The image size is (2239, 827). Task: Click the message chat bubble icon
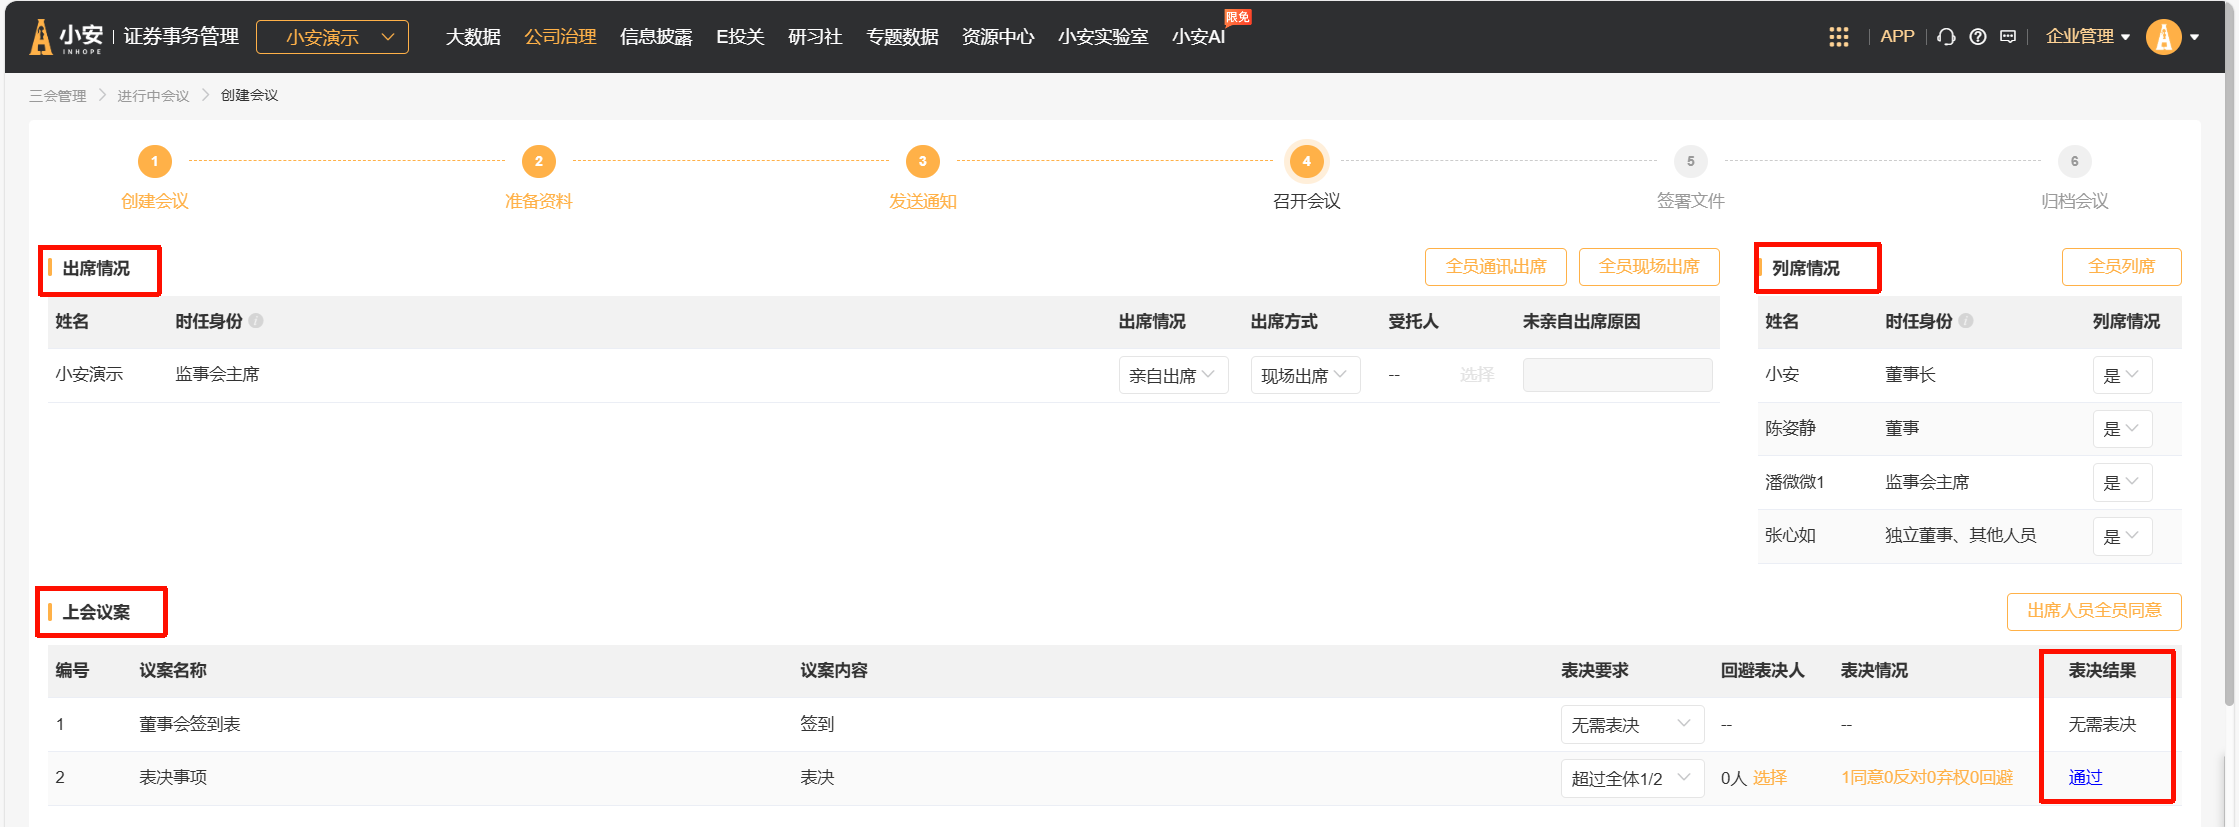(x=2007, y=37)
